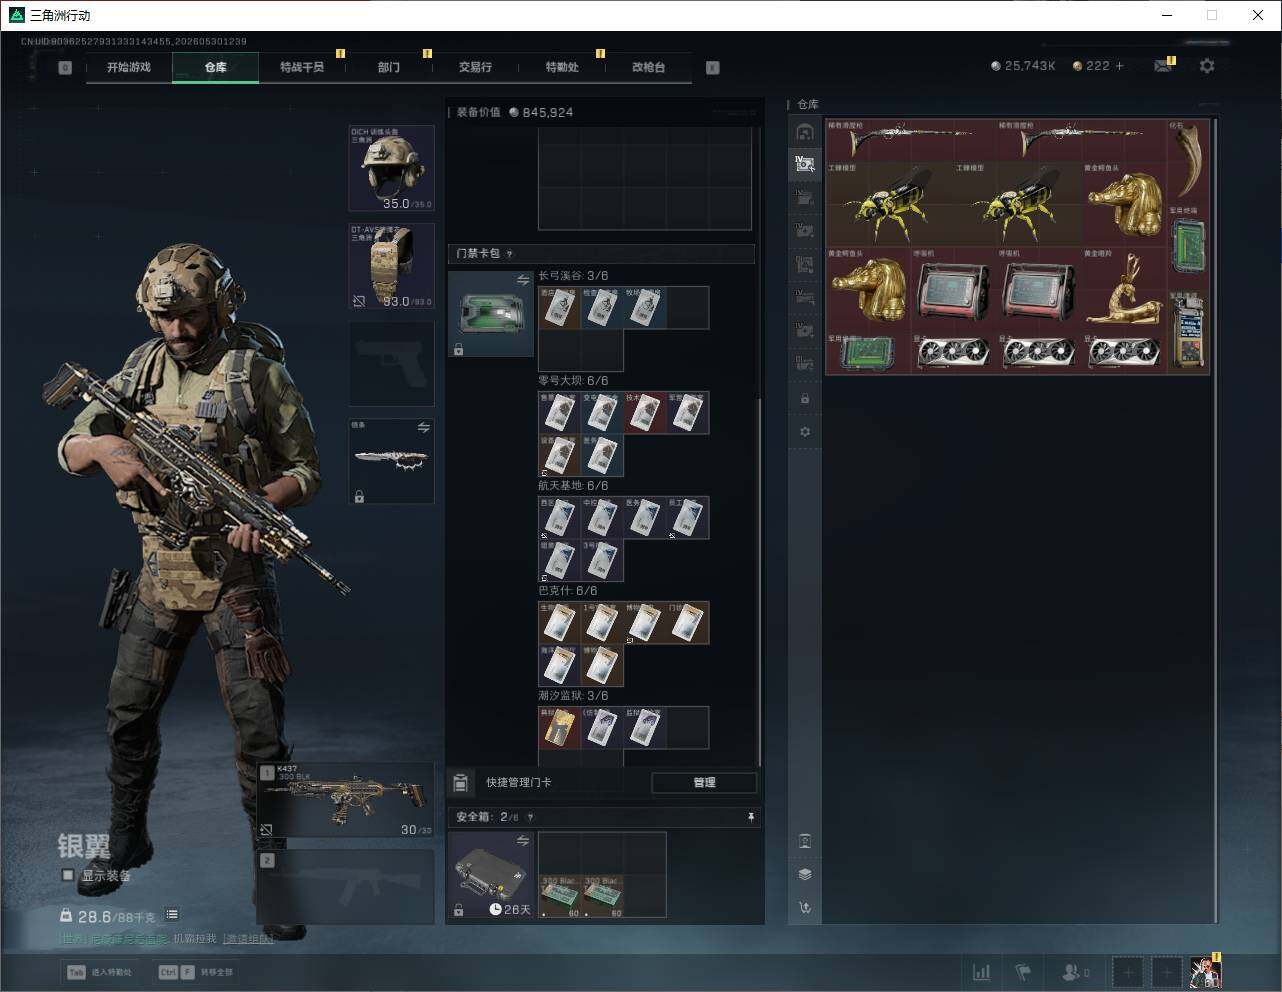Click the layers stack icon in warehouse sidebar

tap(805, 874)
